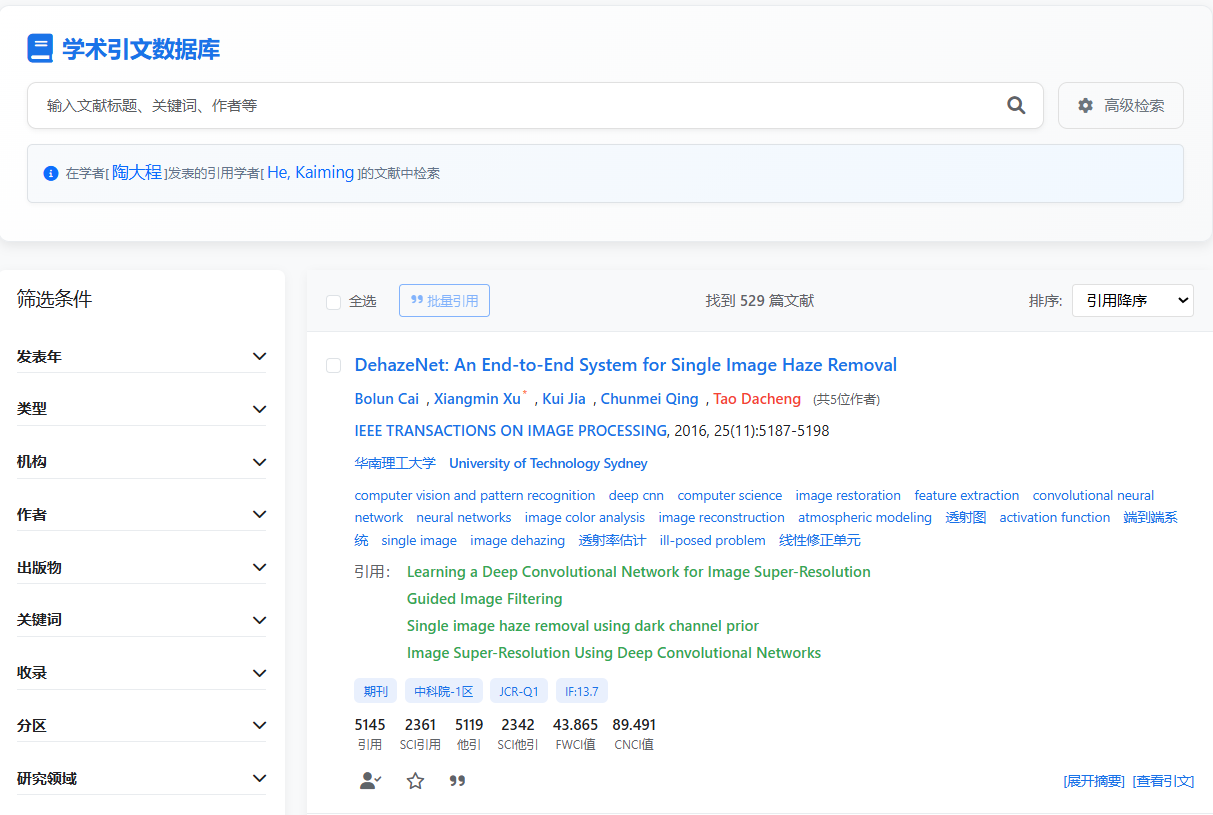The height and width of the screenshot is (815, 1213).
Task: Open the DehazeNet paper title link
Action: tap(625, 365)
